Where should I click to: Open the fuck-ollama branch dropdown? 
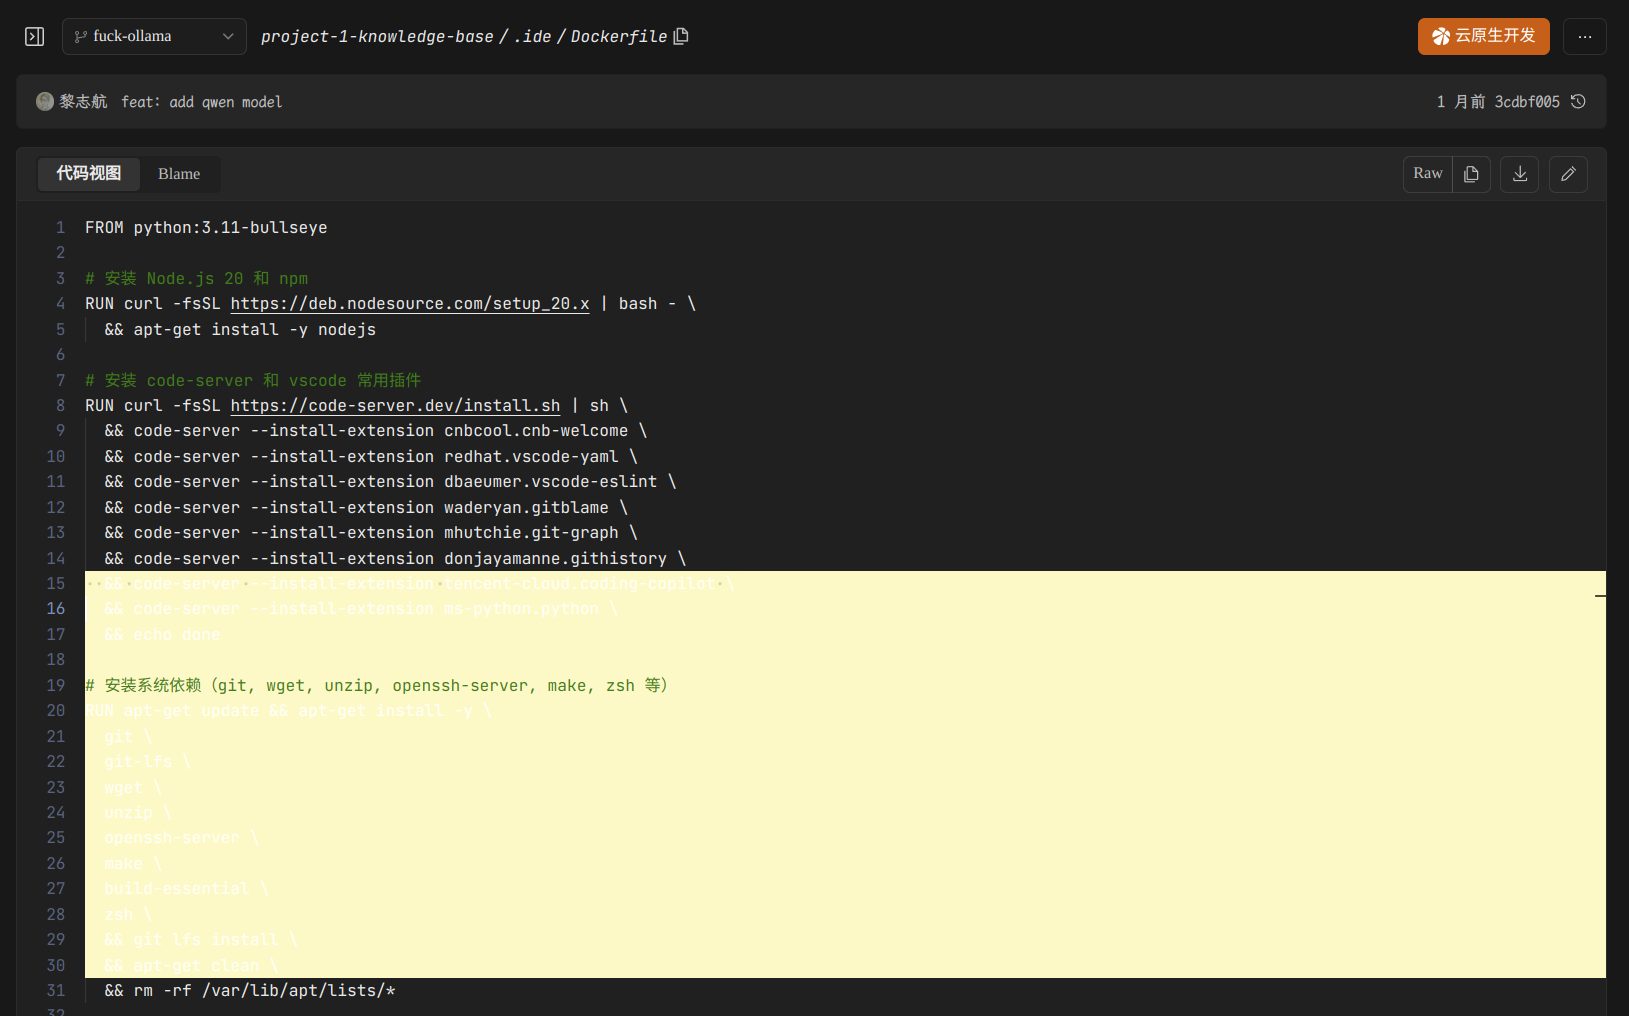point(154,37)
